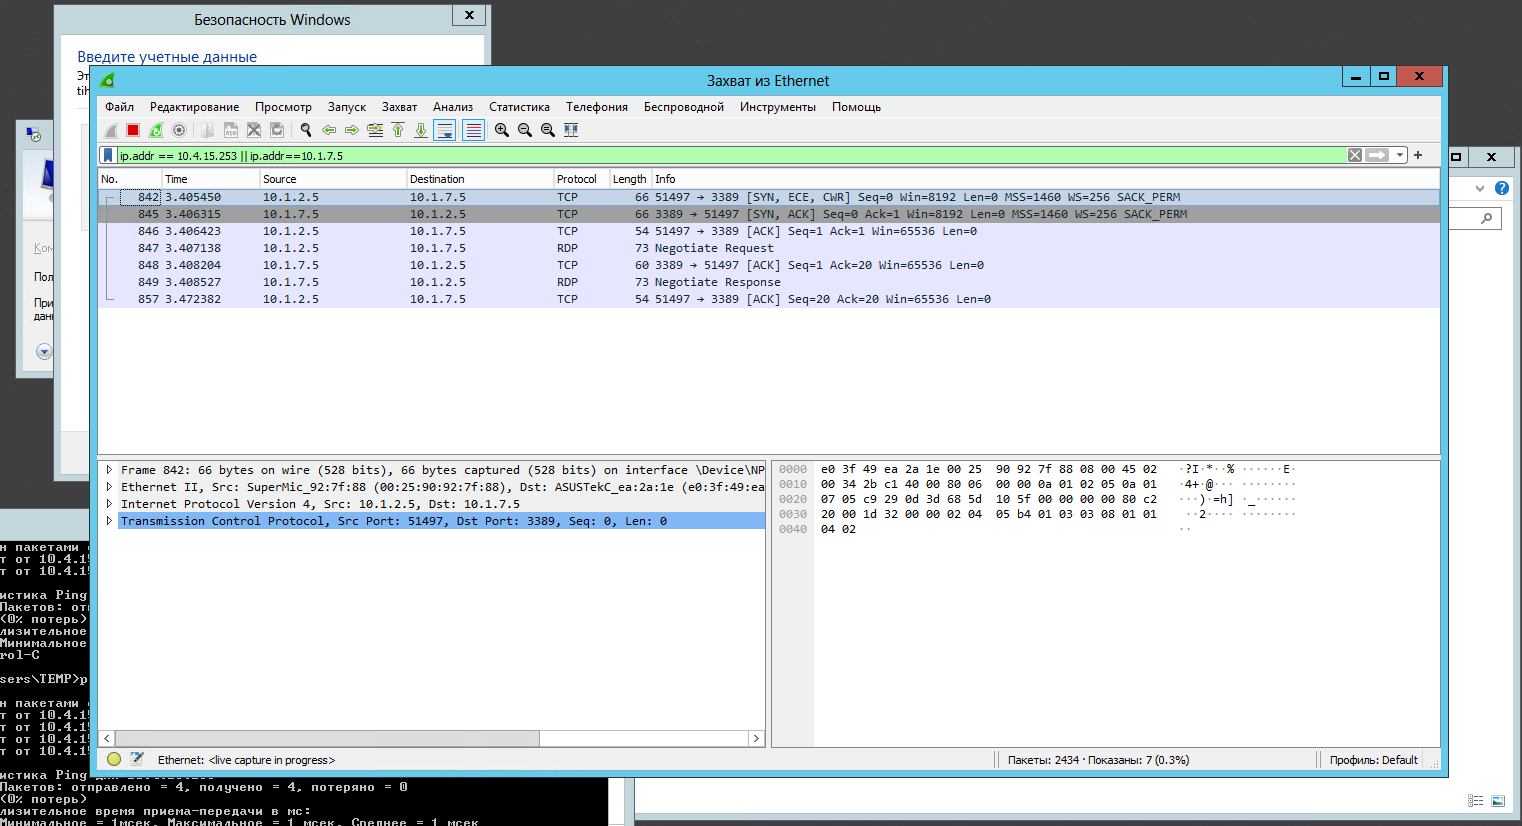Expand the Frame 842 details row
This screenshot has width=1522, height=826.
[109, 470]
